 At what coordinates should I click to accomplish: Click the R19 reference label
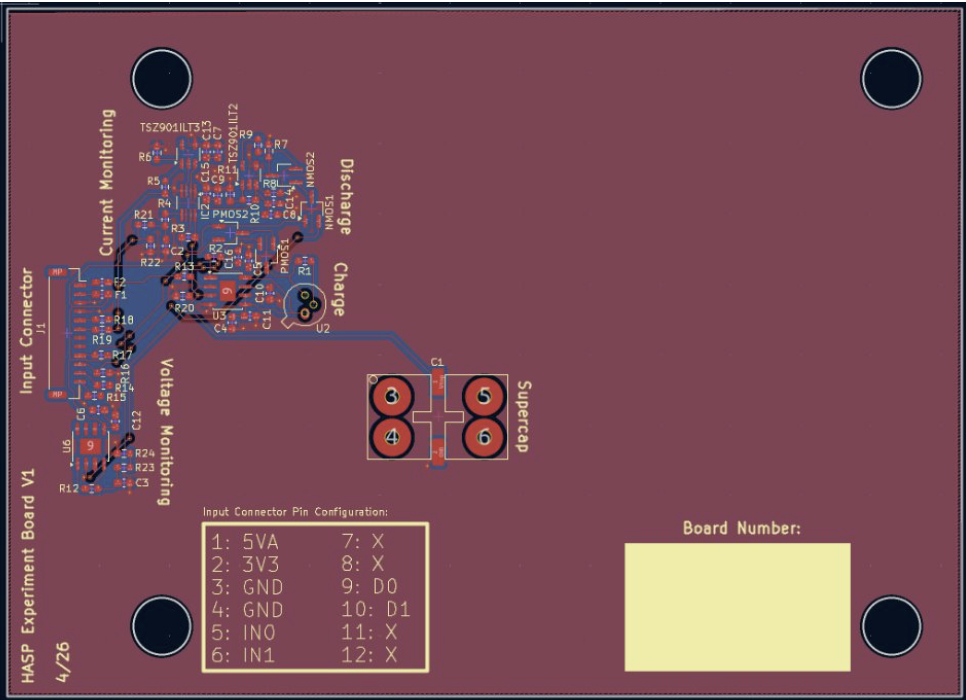(x=102, y=340)
